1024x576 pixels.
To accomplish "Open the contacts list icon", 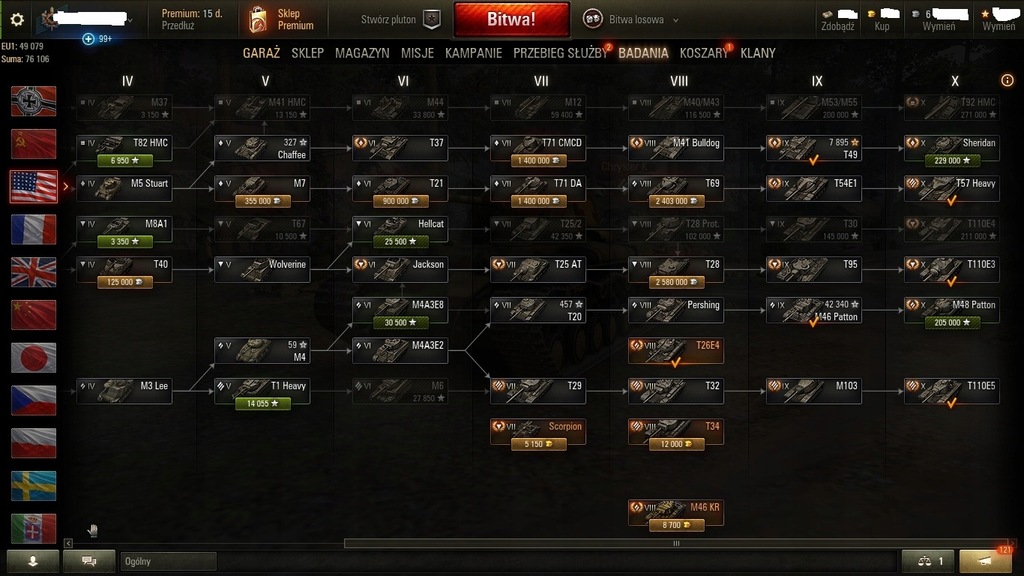I will 33,561.
